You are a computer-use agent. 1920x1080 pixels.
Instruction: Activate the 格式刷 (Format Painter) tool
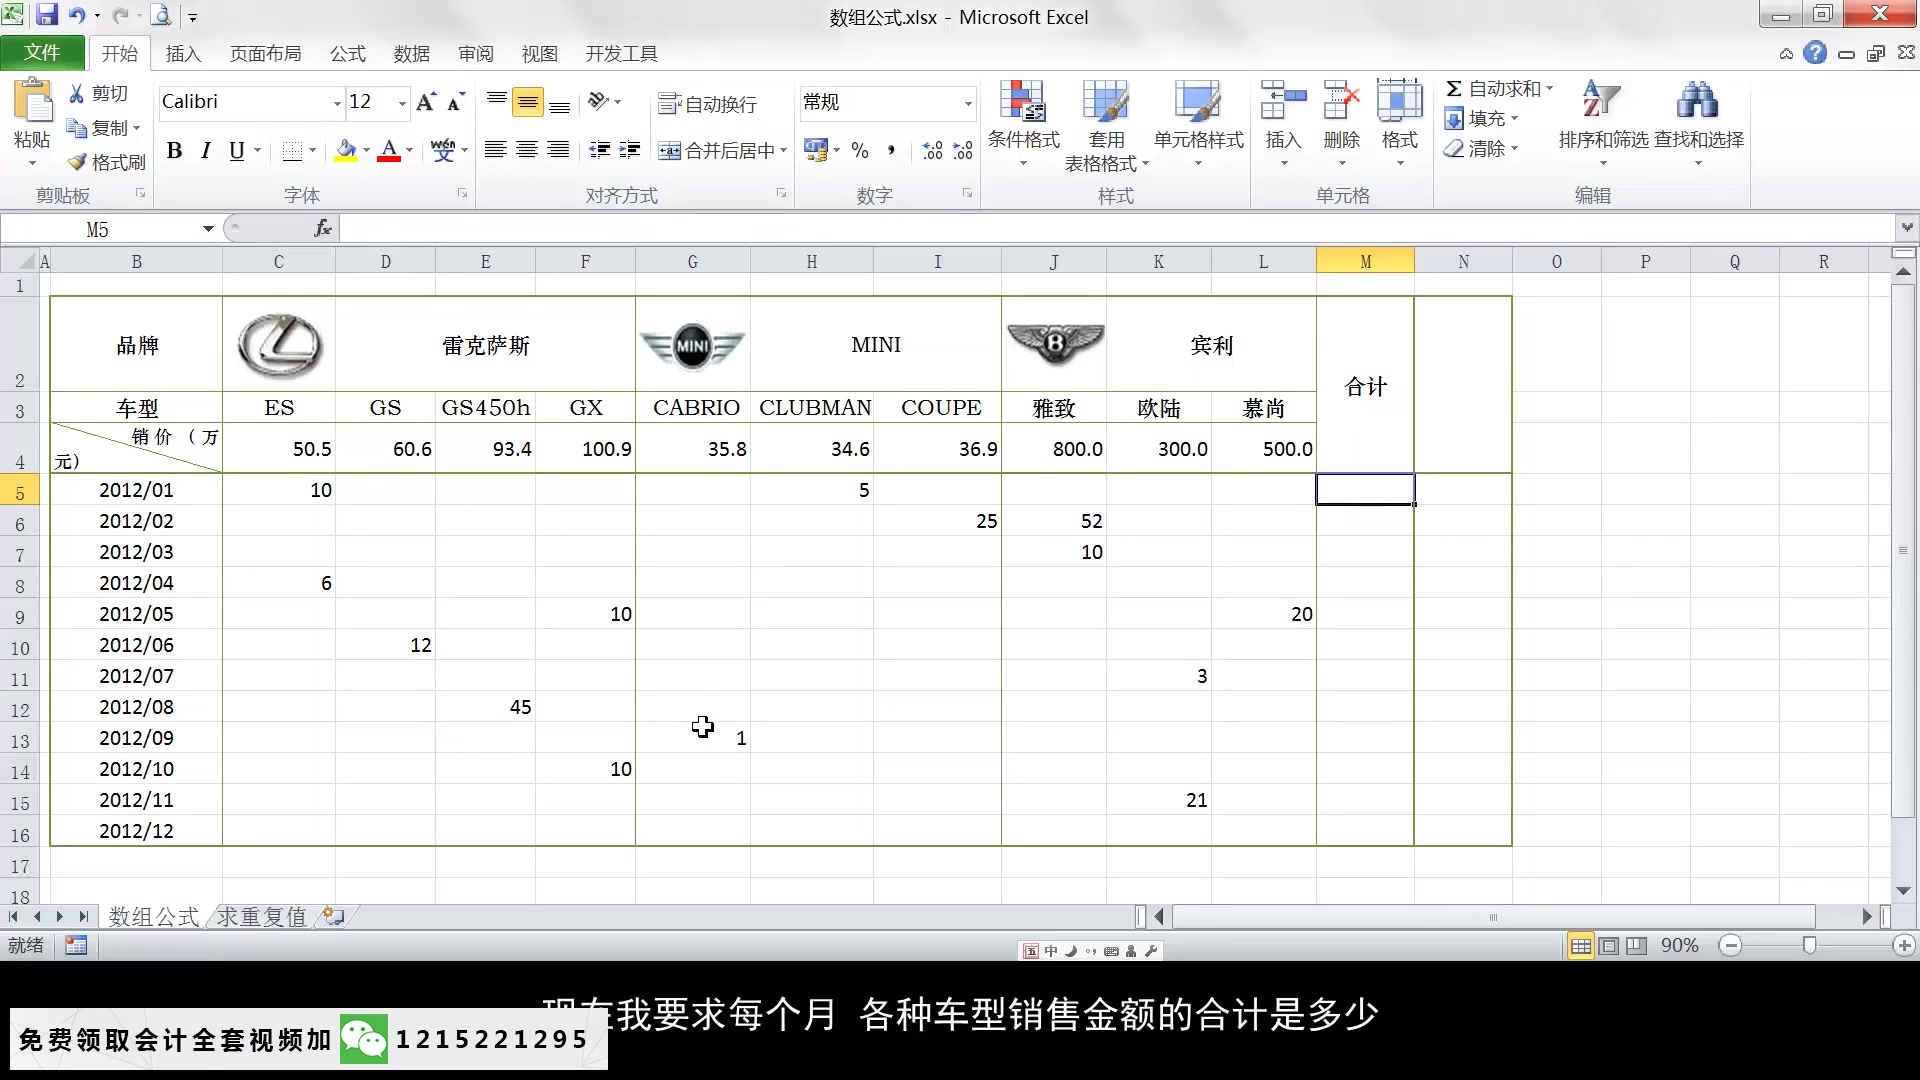coord(105,162)
